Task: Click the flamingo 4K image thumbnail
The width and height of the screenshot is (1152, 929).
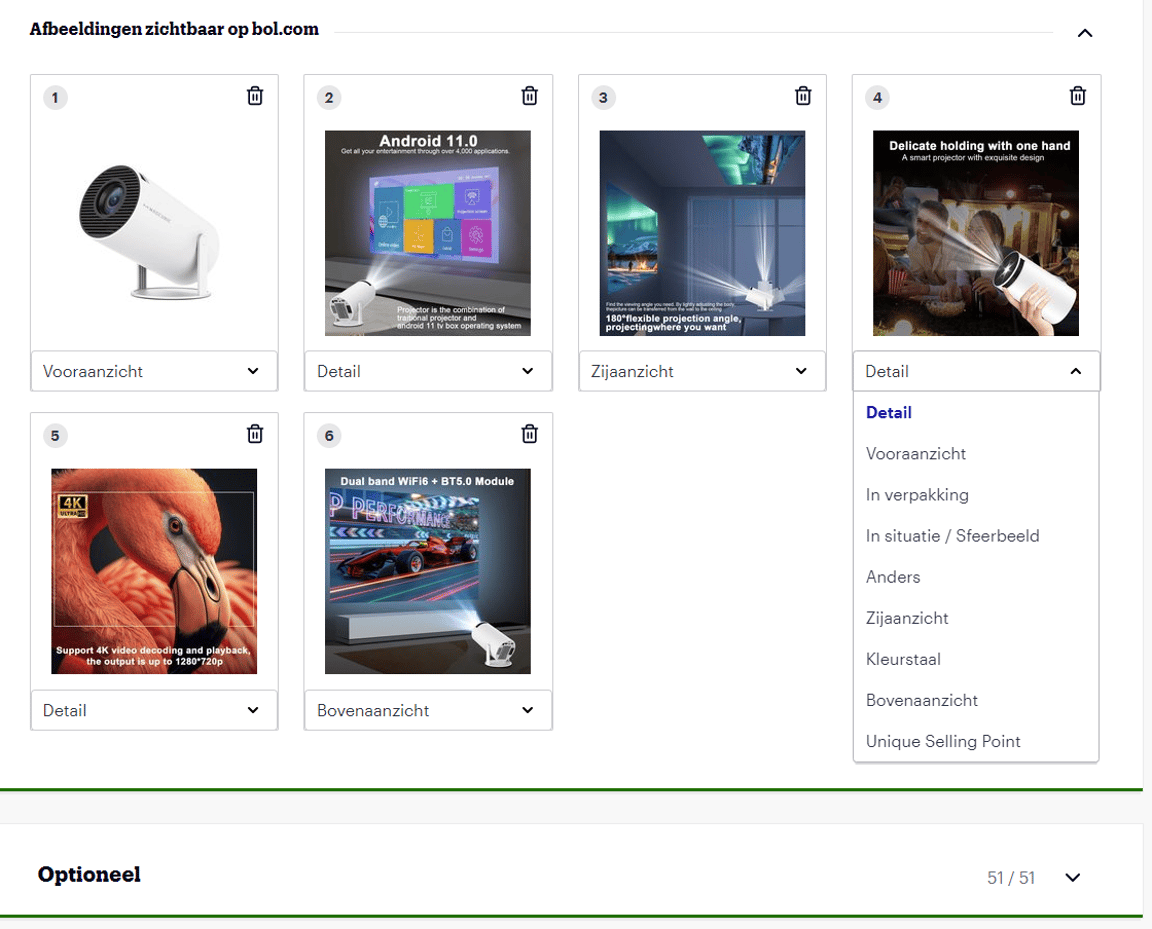Action: point(154,570)
